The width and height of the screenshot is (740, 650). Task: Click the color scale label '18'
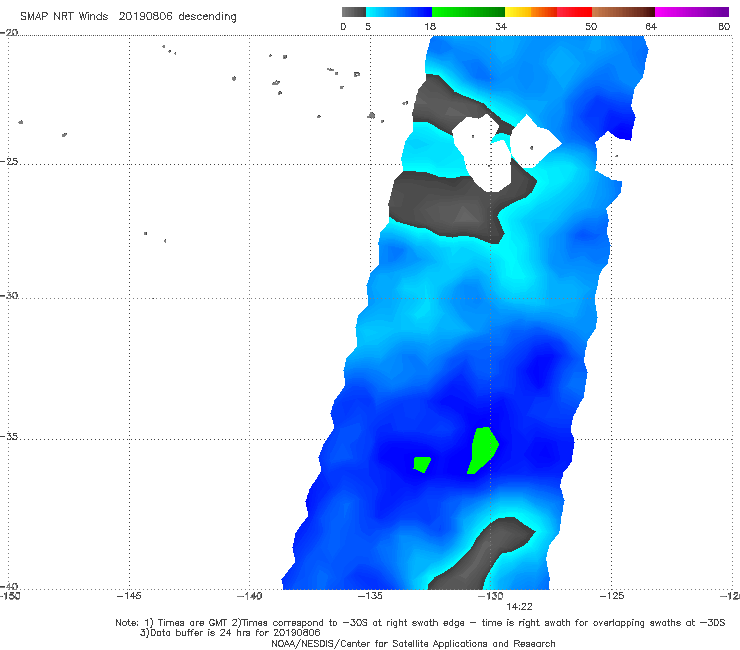point(430,27)
